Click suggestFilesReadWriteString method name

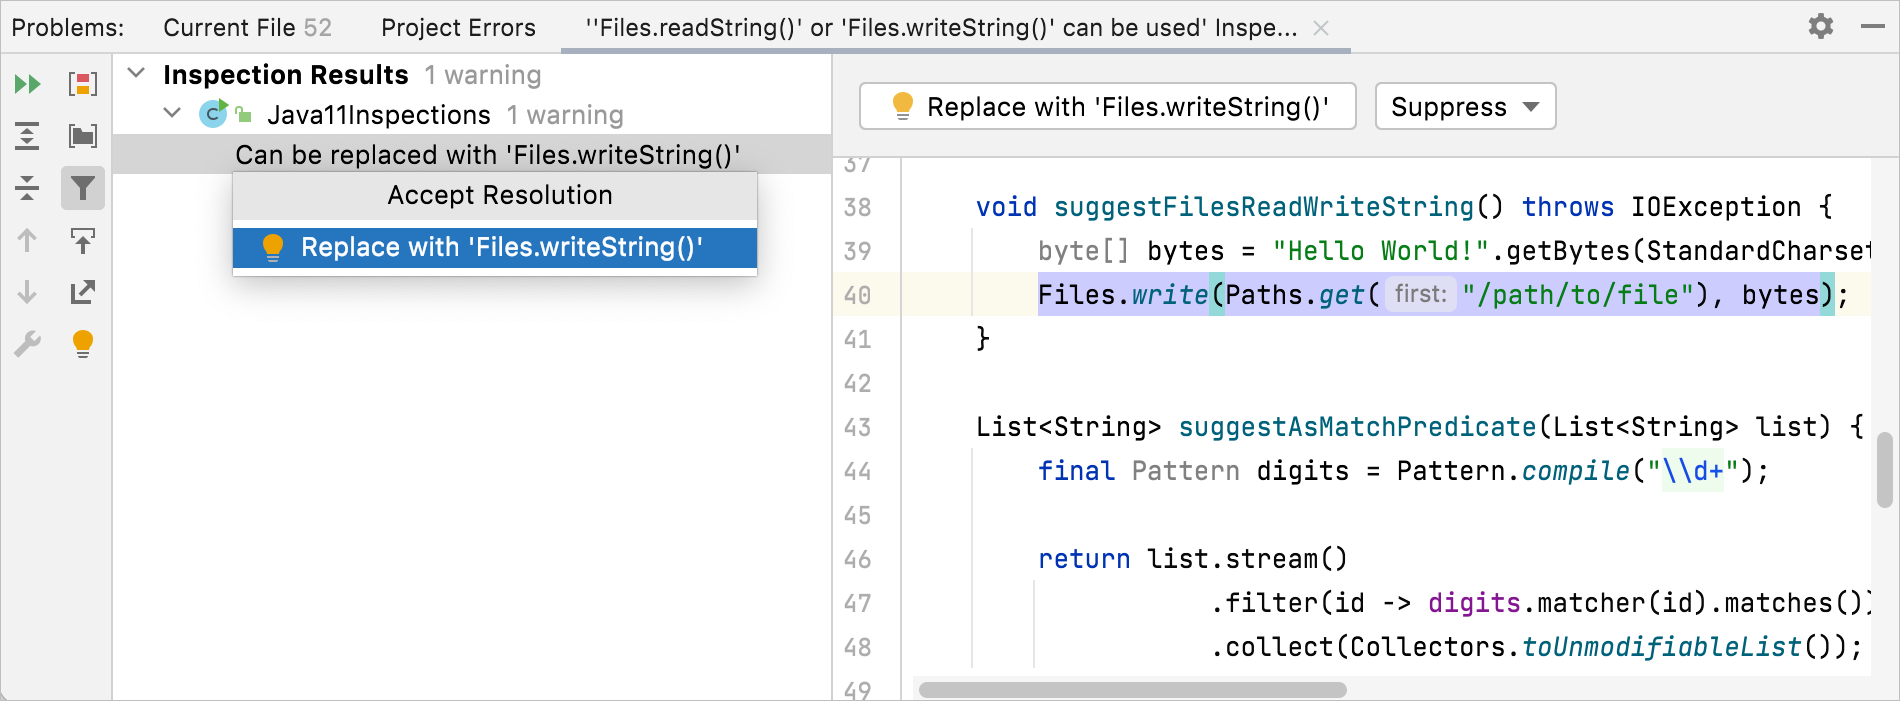click(x=1264, y=207)
